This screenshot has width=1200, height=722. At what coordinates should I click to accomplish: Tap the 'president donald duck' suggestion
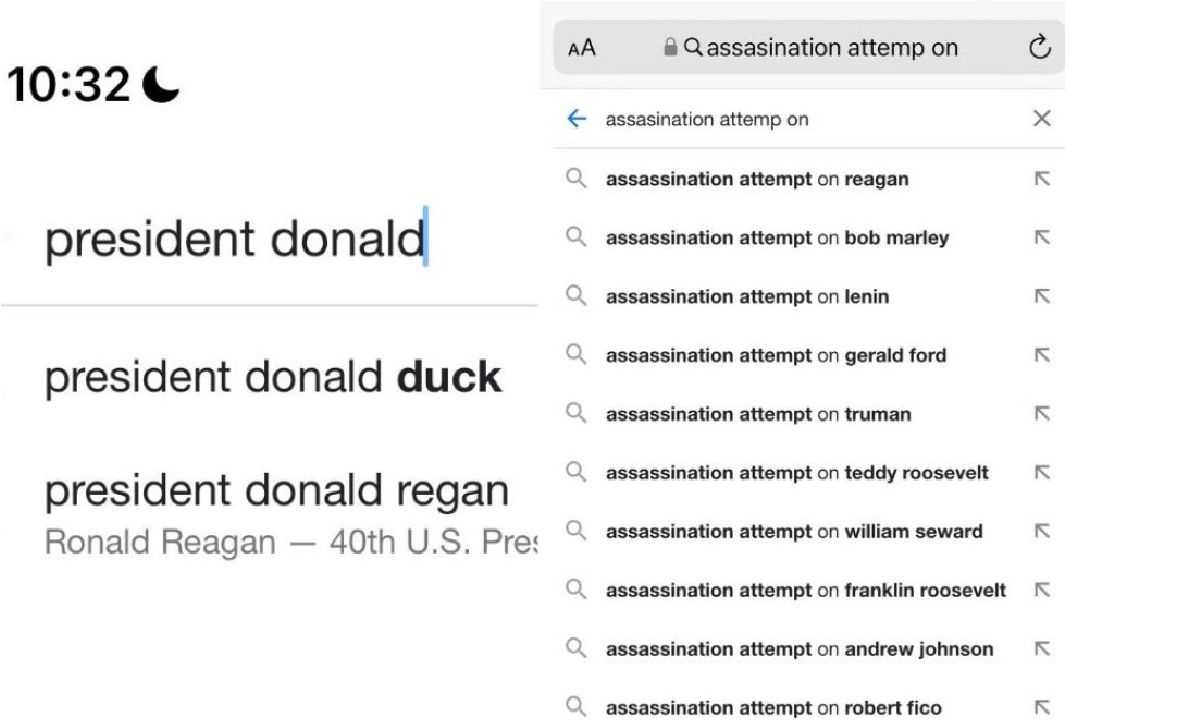[273, 378]
